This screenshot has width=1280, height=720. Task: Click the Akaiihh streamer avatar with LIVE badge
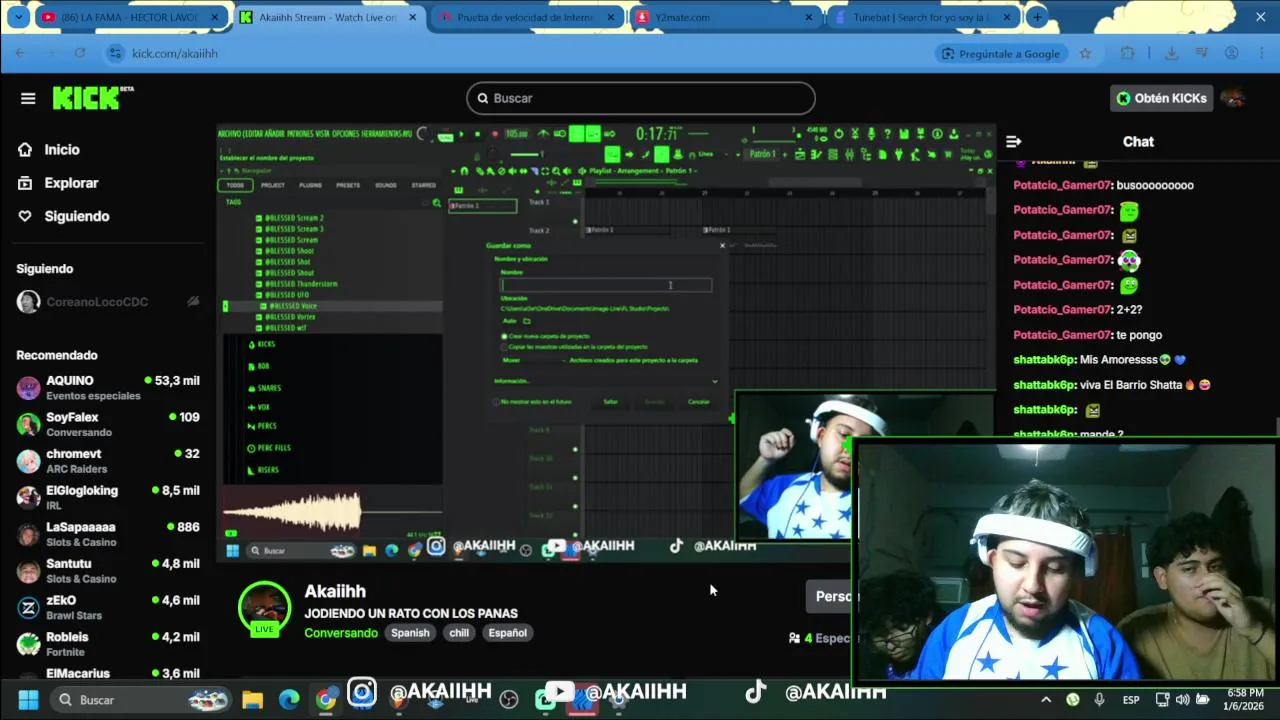[x=264, y=609]
